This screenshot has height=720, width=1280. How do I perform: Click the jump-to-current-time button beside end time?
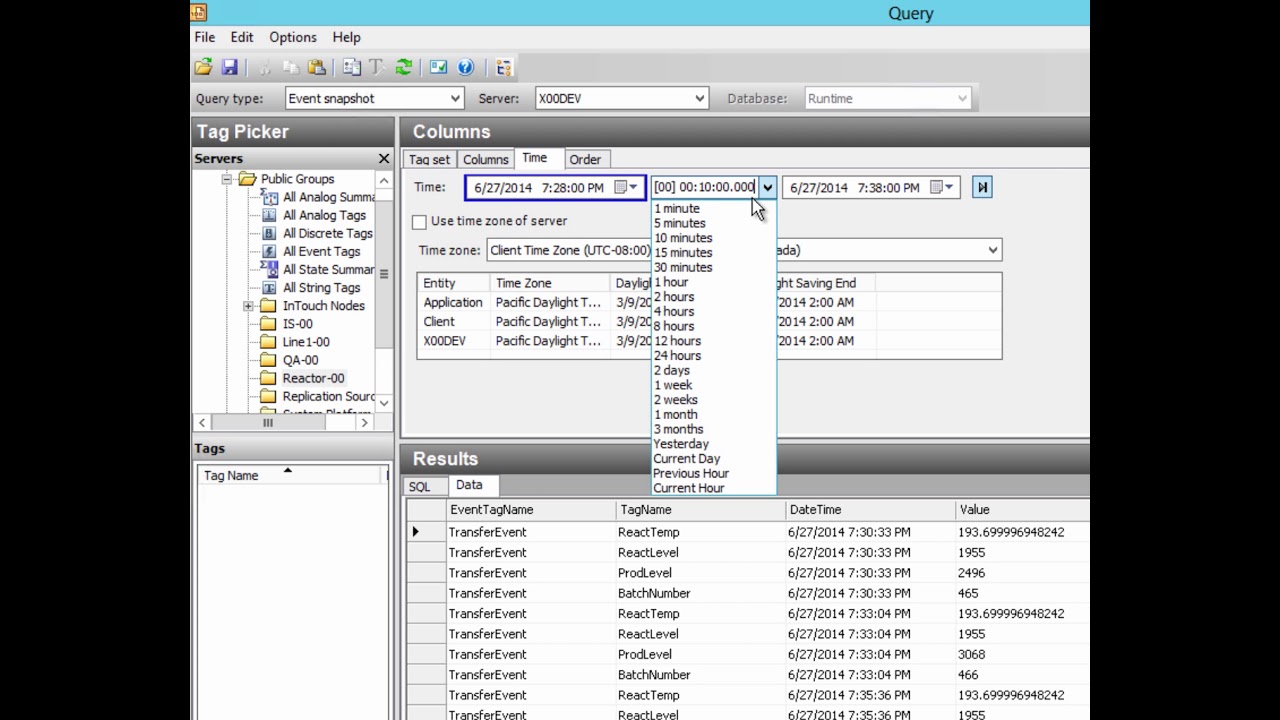(x=982, y=187)
